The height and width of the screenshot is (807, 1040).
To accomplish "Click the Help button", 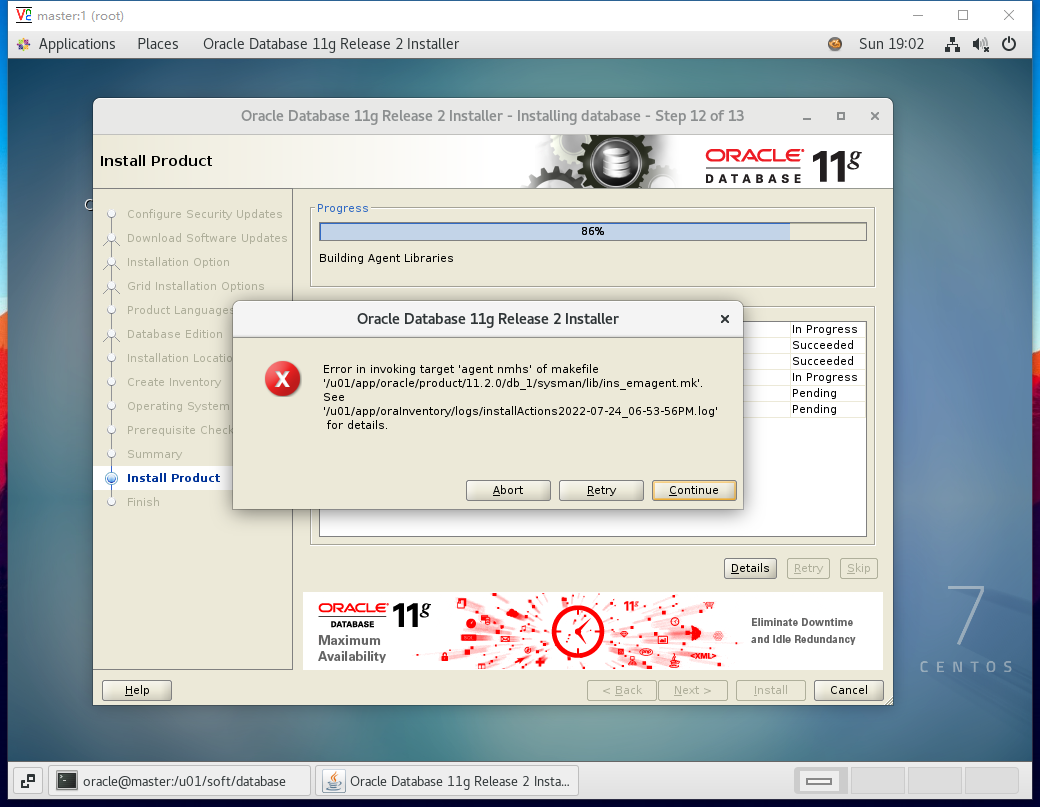I will 137,690.
